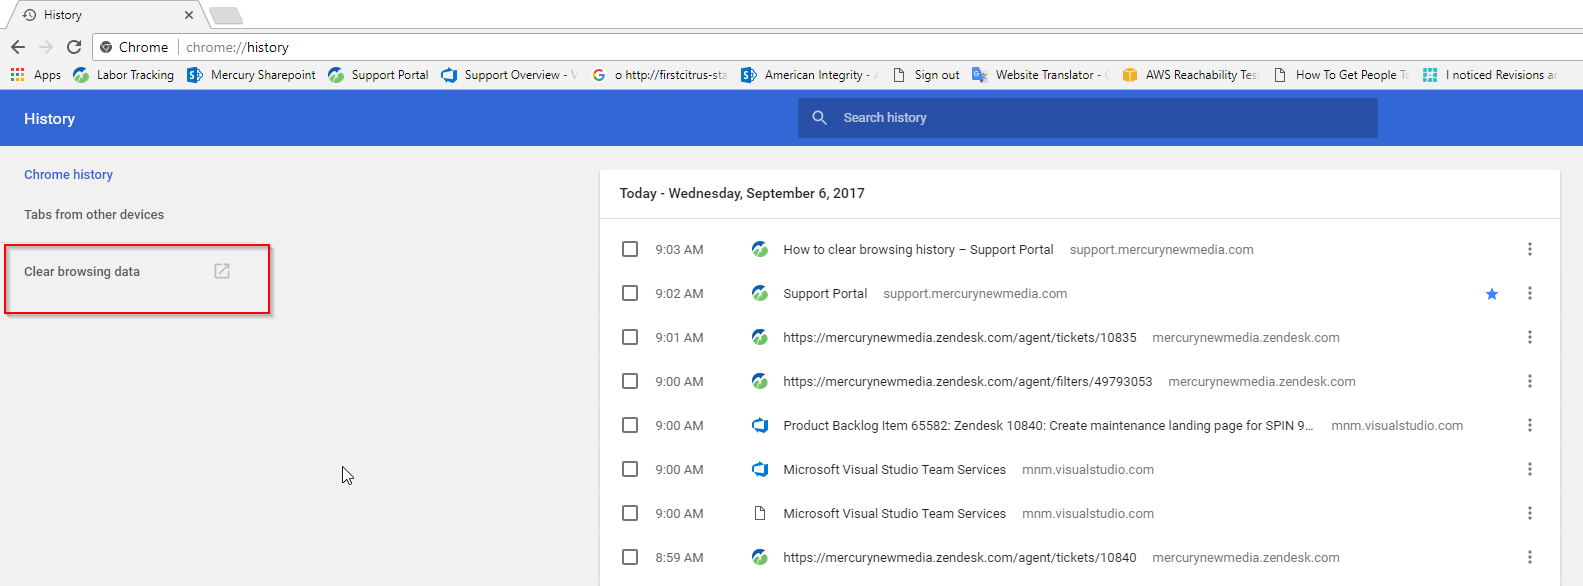Open the Apps bookmark grid icon
The image size is (1583, 586).
pyautogui.click(x=17, y=75)
